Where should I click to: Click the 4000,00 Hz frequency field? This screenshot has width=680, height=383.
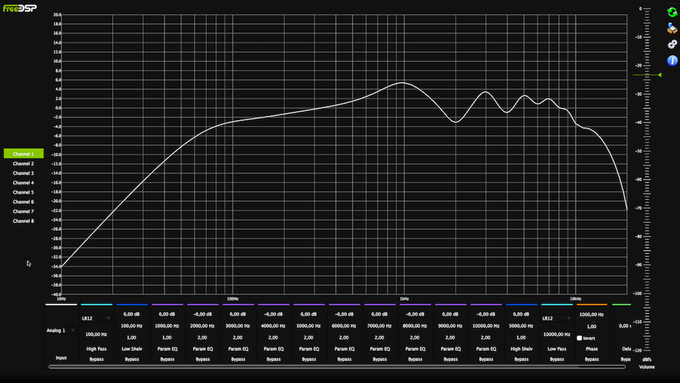(x=274, y=326)
